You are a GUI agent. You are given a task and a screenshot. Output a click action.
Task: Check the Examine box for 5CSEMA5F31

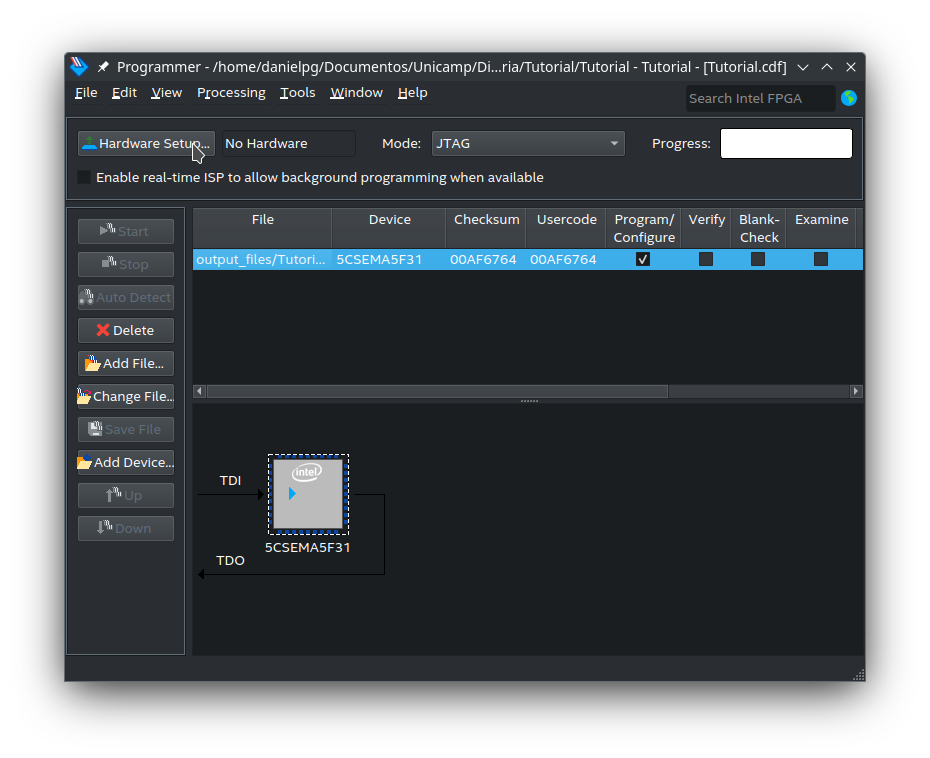click(x=821, y=259)
